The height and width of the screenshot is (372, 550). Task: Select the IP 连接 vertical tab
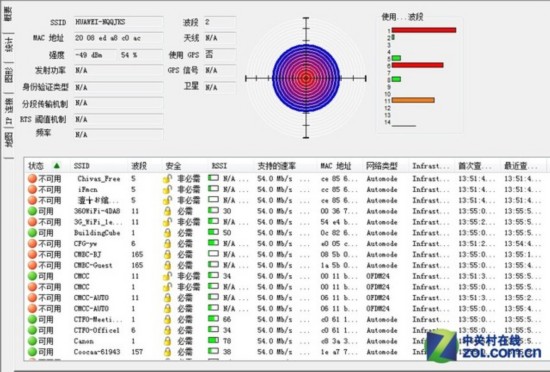tap(8, 109)
